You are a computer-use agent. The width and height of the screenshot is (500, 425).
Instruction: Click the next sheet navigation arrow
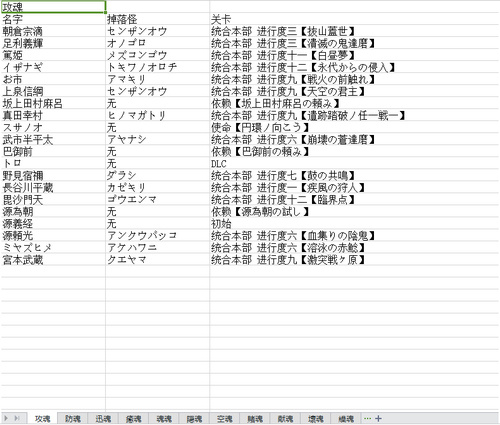pos(6,418)
